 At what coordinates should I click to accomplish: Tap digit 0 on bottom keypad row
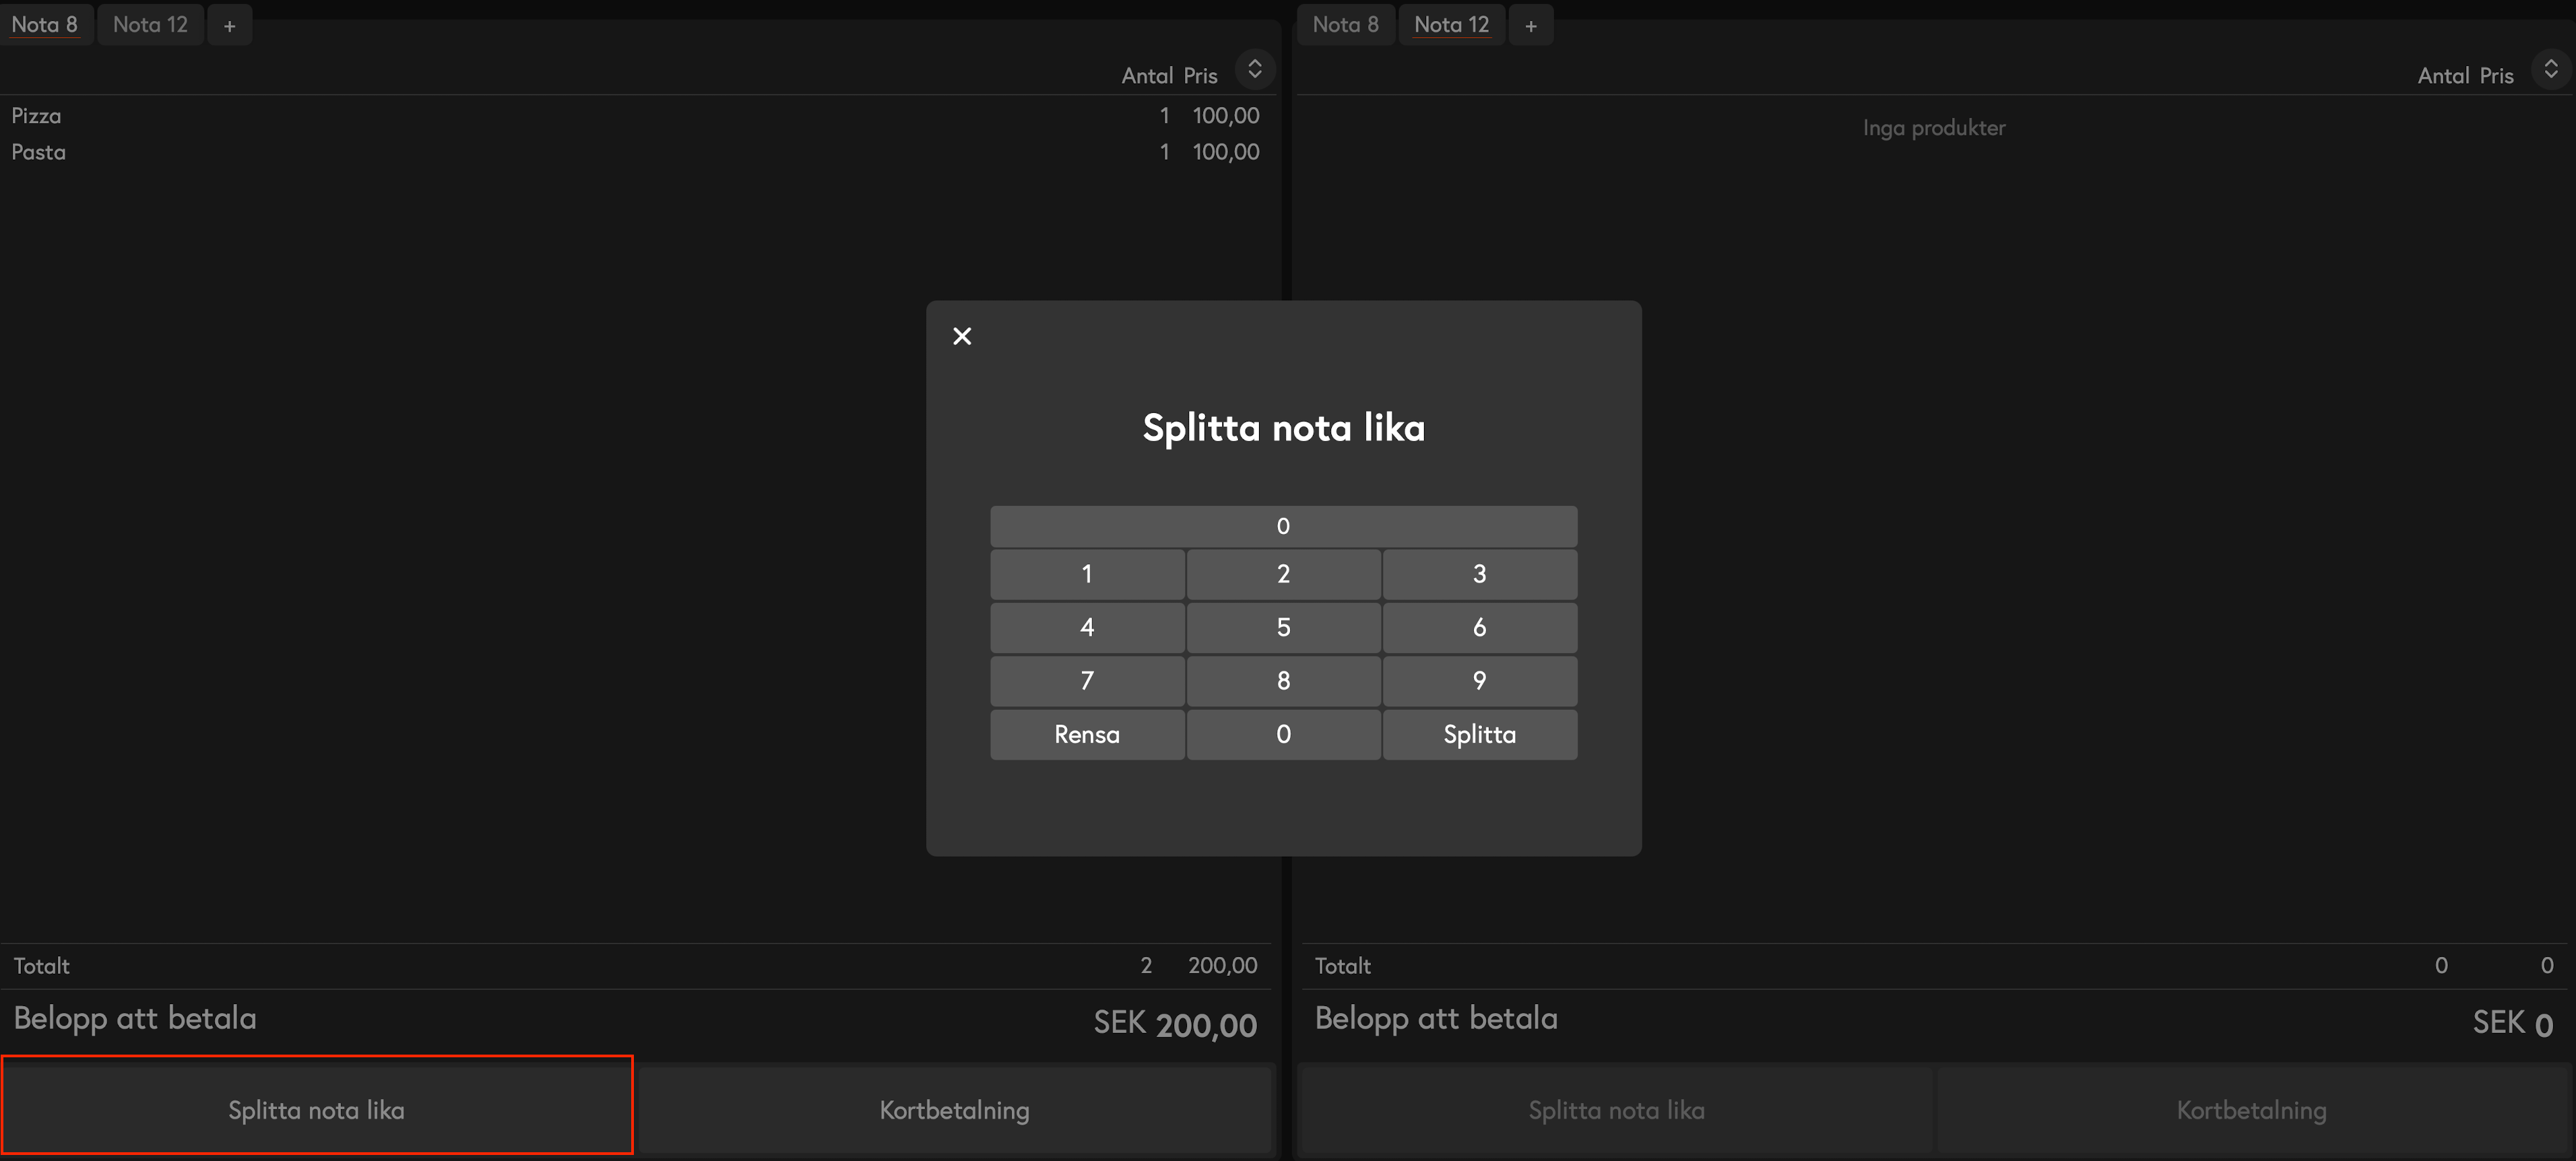(1283, 735)
